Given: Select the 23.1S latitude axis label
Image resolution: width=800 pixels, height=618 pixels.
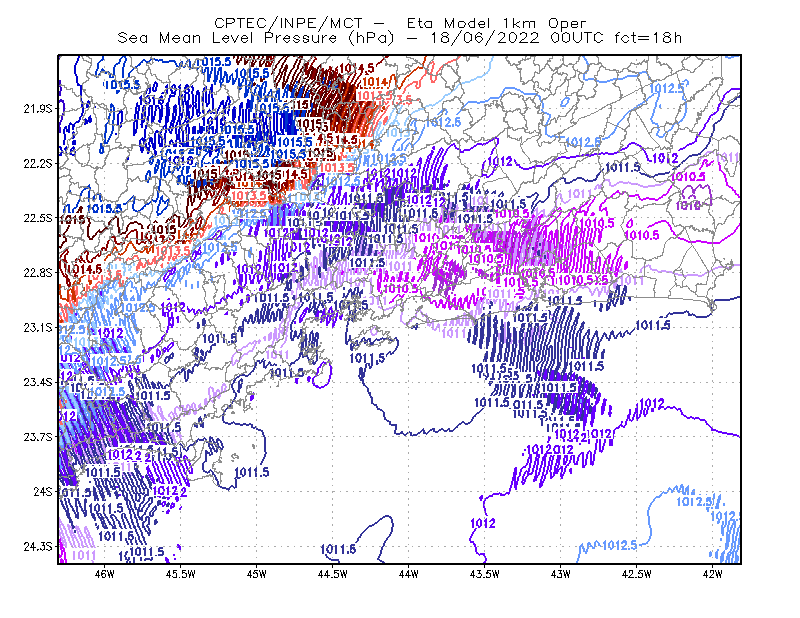Looking at the screenshot, I should pos(37,327).
